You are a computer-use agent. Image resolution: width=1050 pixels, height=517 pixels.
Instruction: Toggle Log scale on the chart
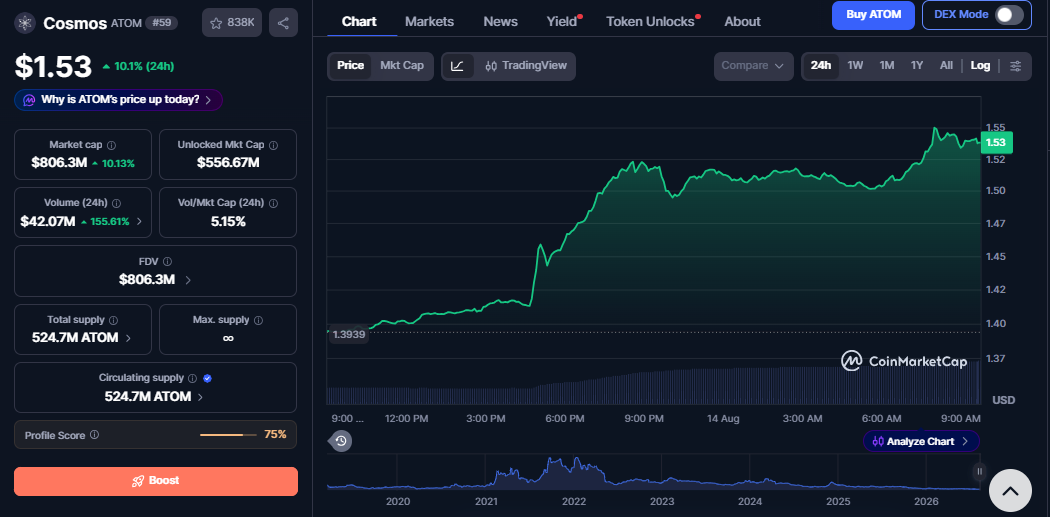pos(980,66)
